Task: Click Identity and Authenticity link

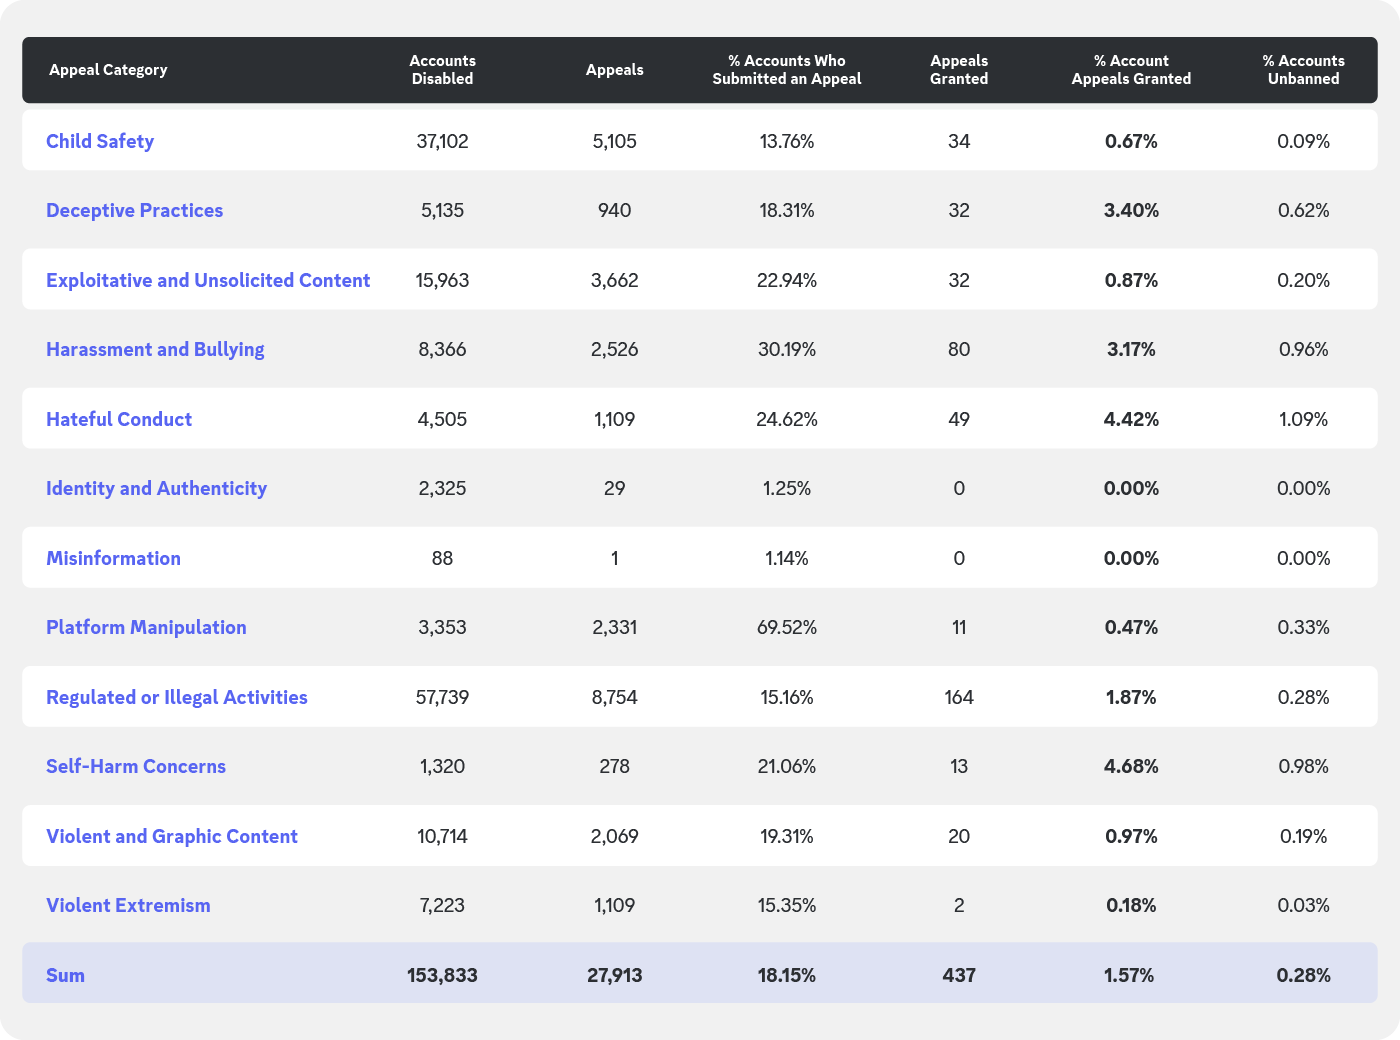Action: (156, 488)
